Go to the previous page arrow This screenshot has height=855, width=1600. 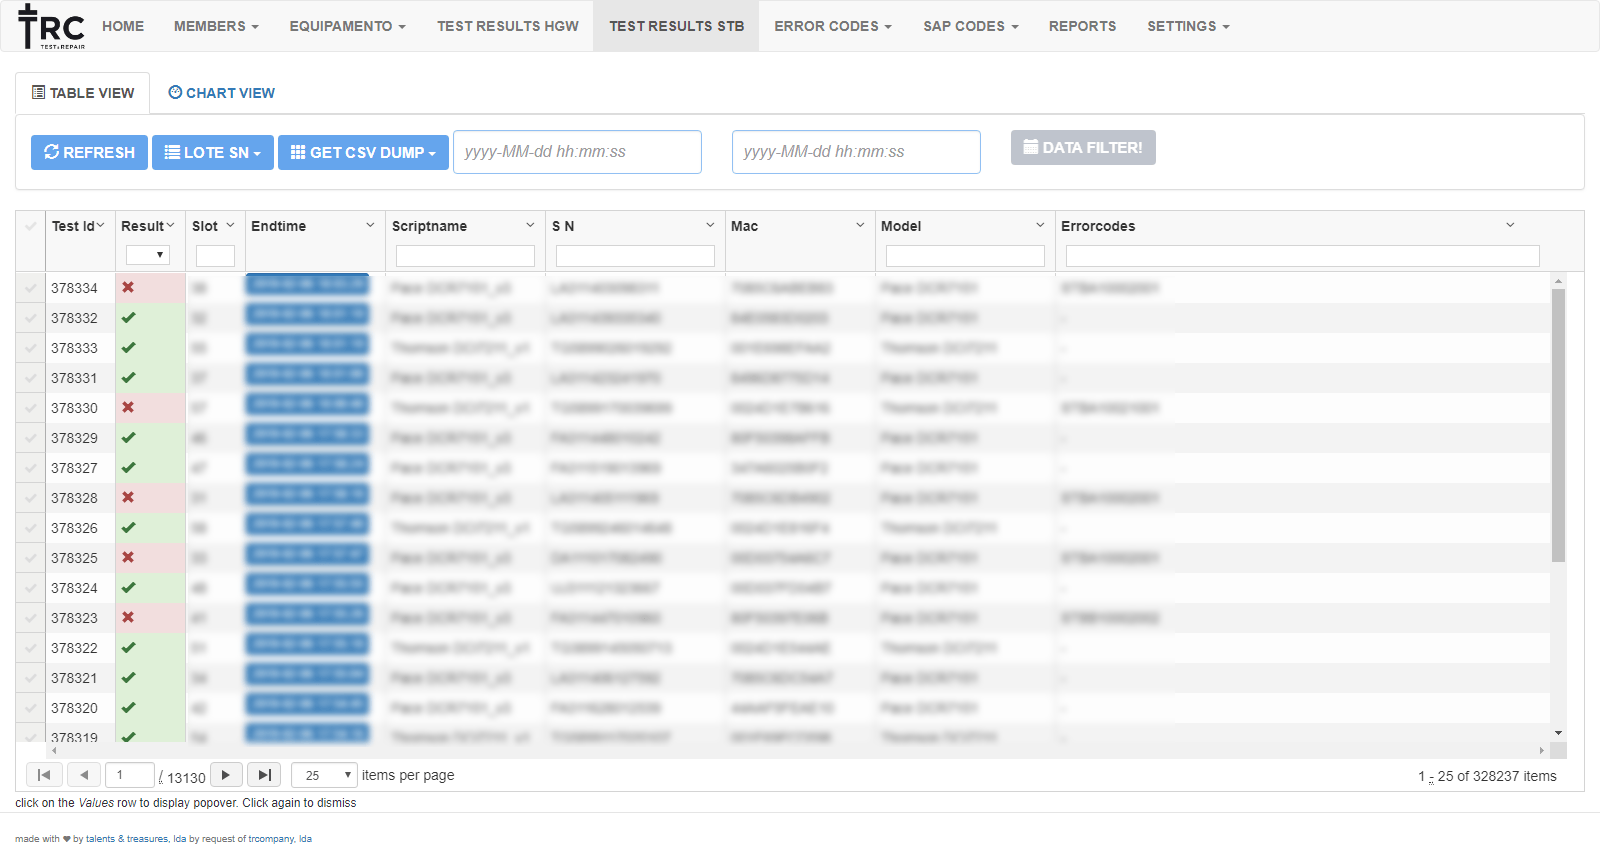click(84, 775)
